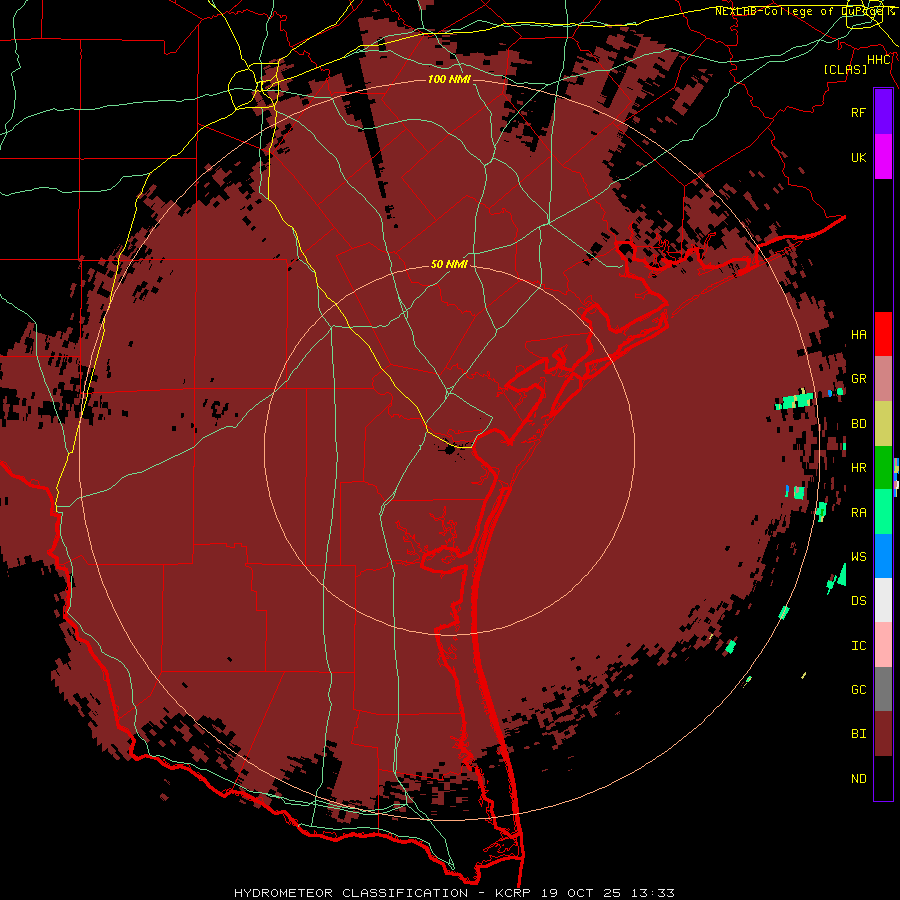Click the IC legend label

(x=858, y=646)
